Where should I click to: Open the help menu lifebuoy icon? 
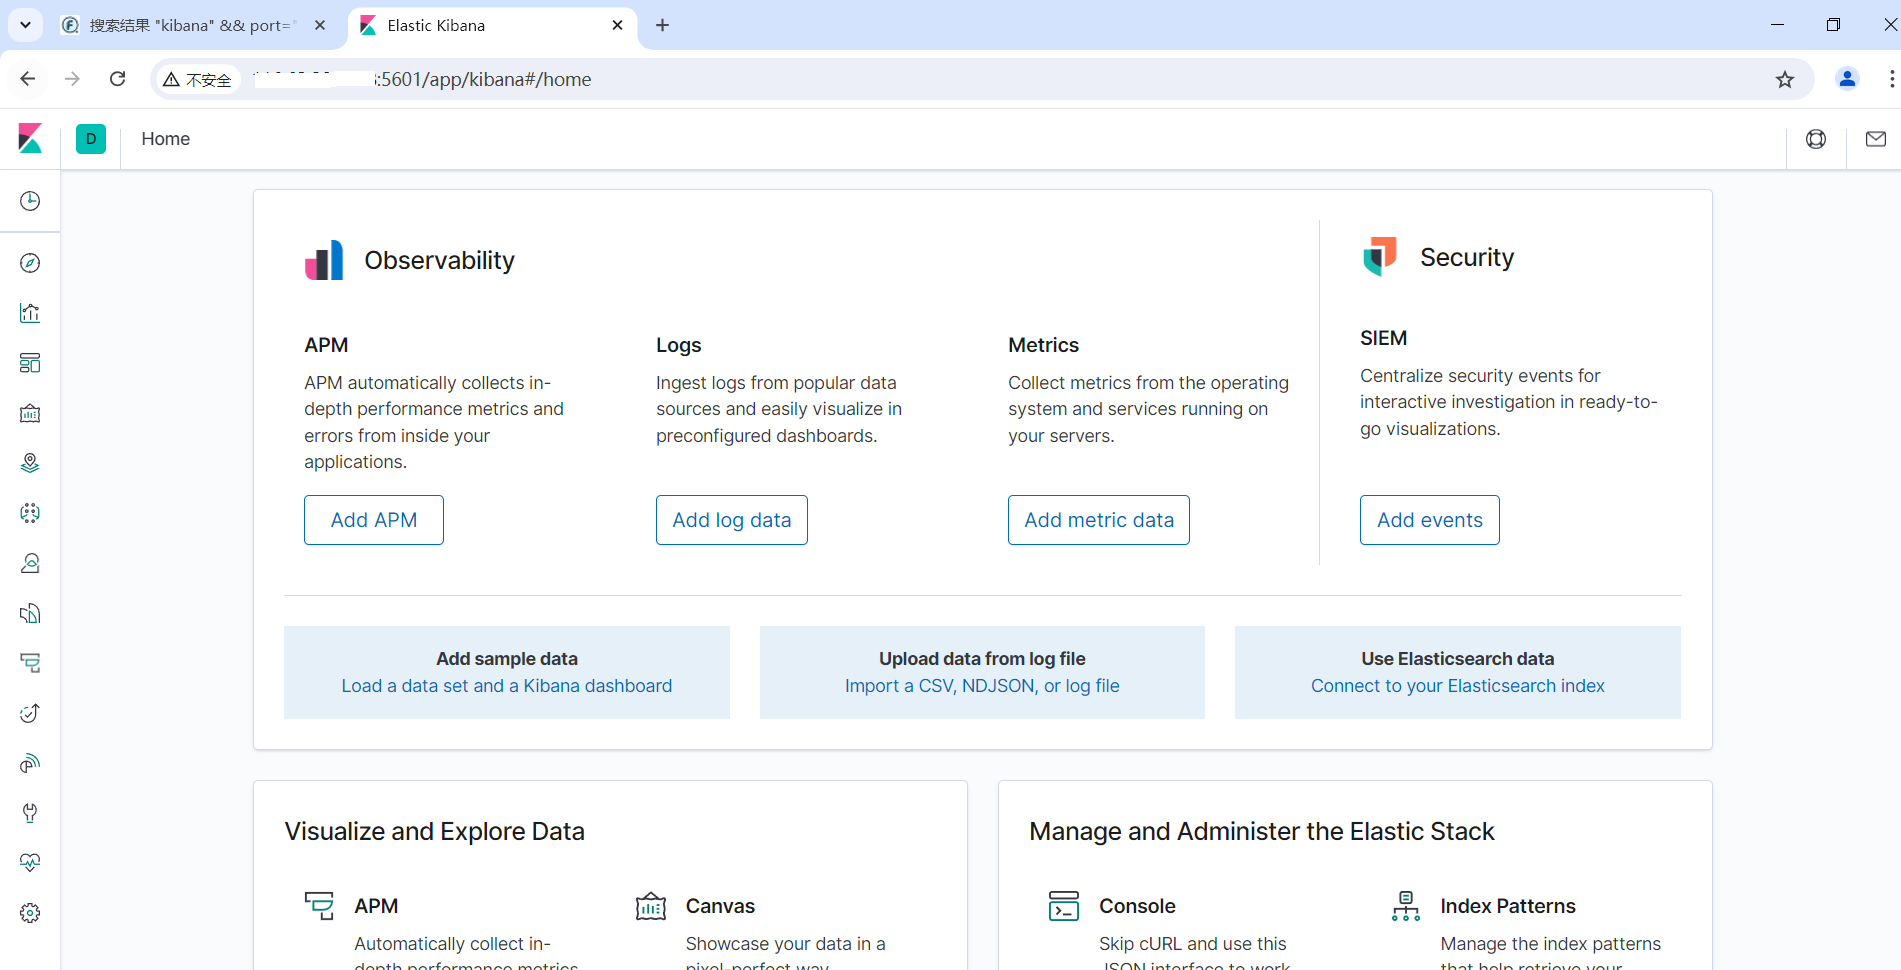tap(1816, 139)
